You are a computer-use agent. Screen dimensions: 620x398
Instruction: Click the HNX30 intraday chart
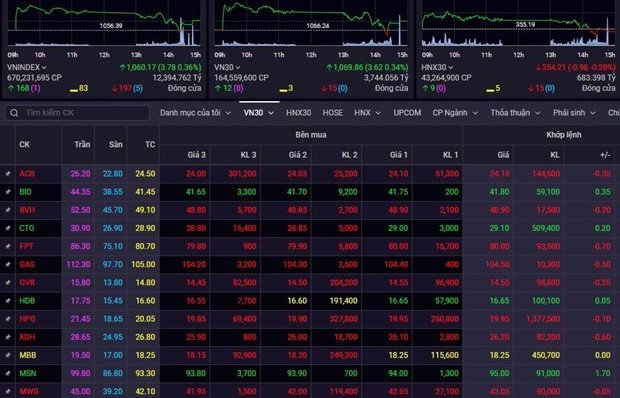click(518, 25)
